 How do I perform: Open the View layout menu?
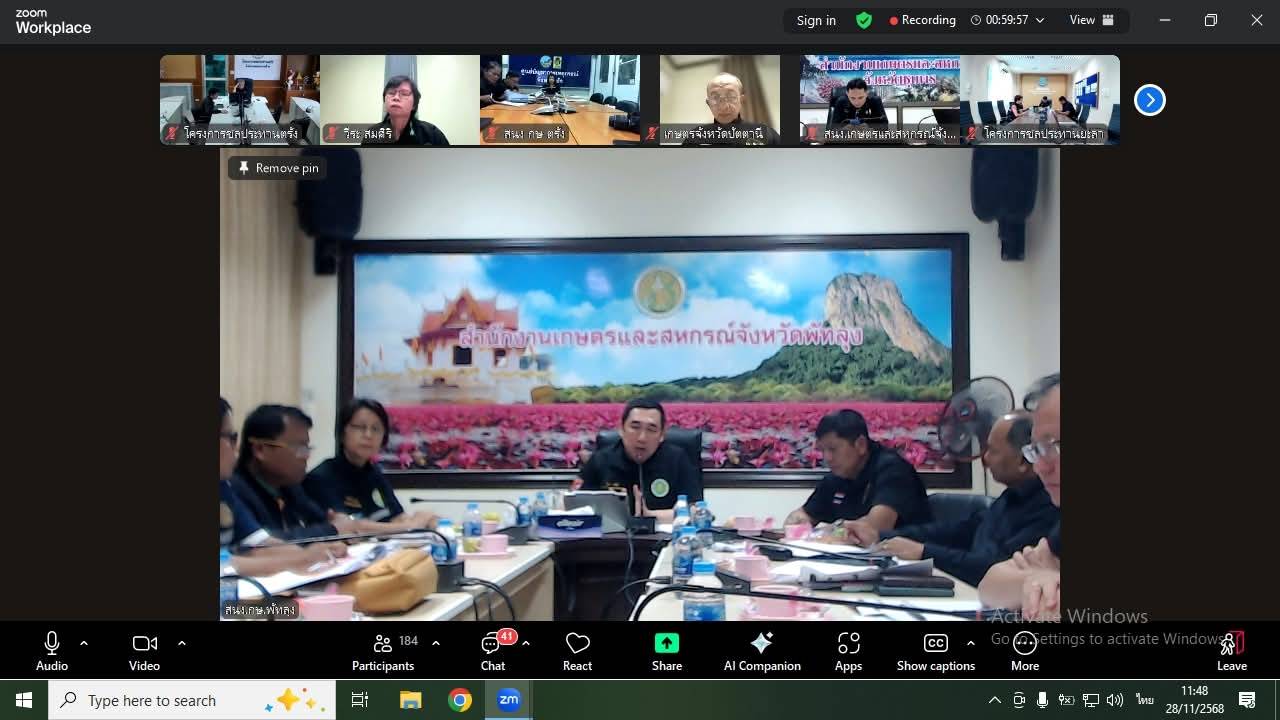(1091, 20)
